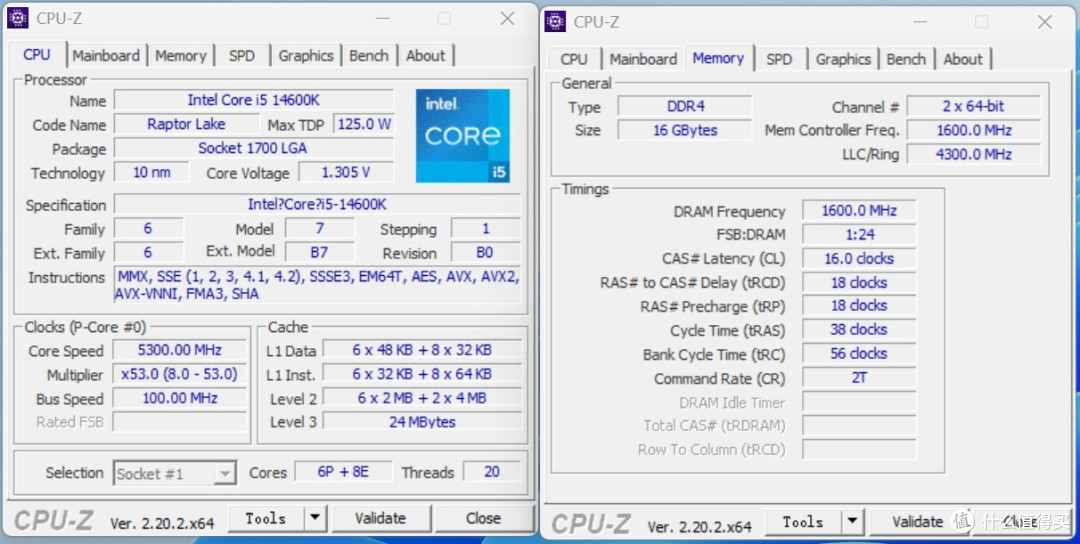Click the Max TDP value 125.0 W
Screen dimensions: 1080x544
[364, 124]
